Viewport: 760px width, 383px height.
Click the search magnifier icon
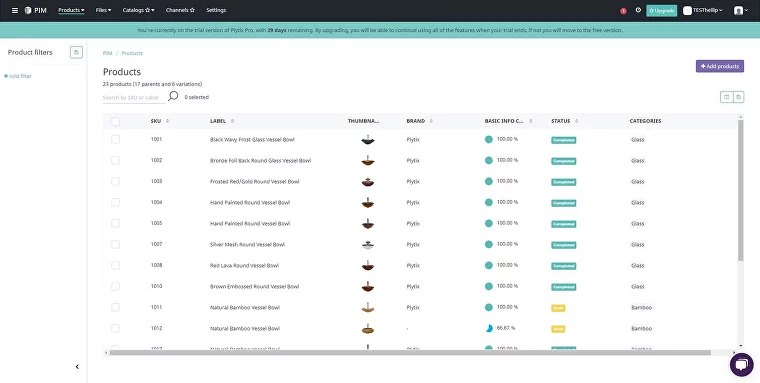coord(173,96)
